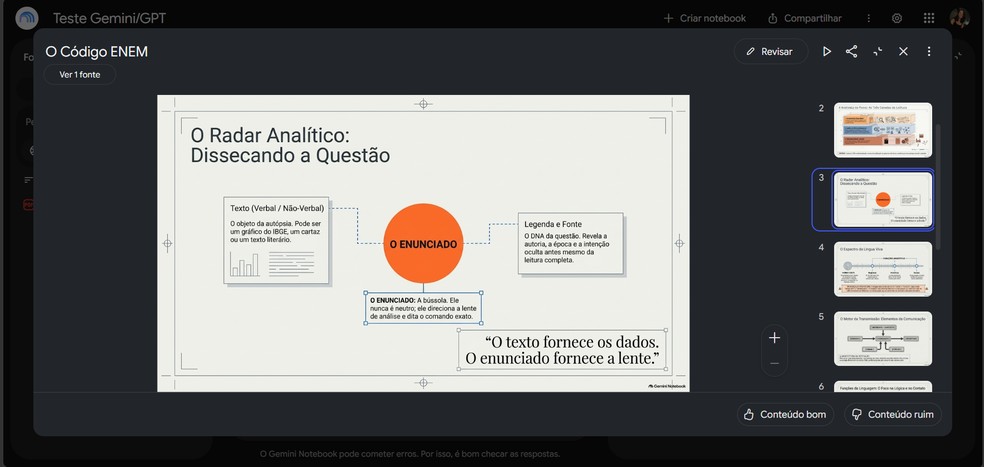Open the user account avatar
The height and width of the screenshot is (467, 984).
coord(960,18)
